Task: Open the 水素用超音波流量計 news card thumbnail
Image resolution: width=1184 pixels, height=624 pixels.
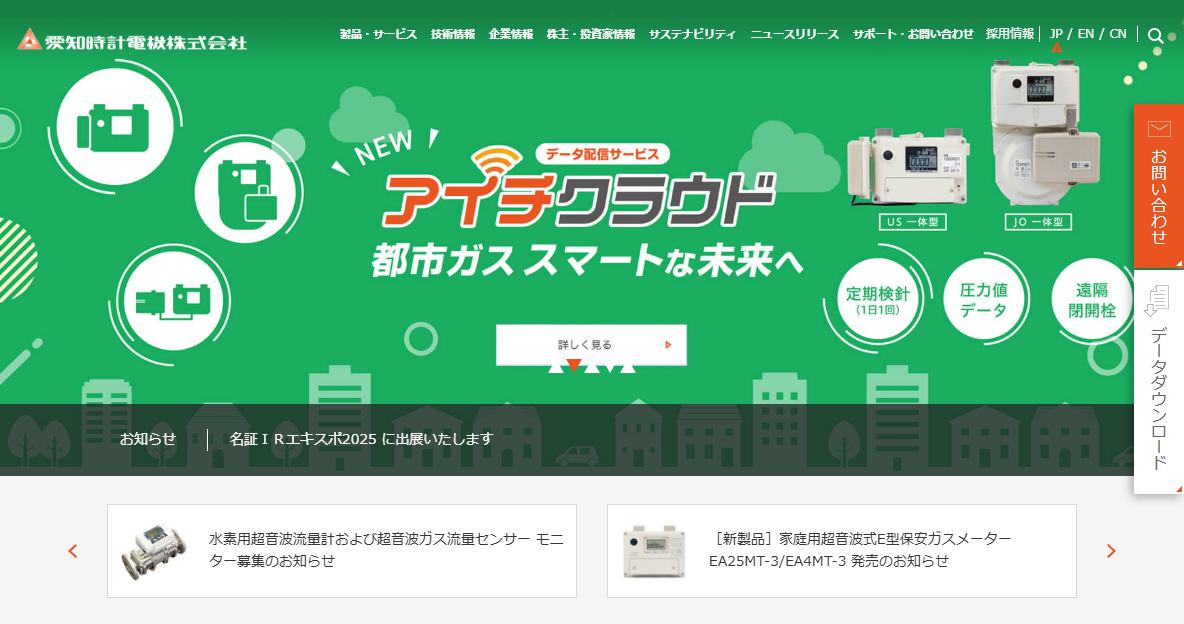Action: point(154,551)
